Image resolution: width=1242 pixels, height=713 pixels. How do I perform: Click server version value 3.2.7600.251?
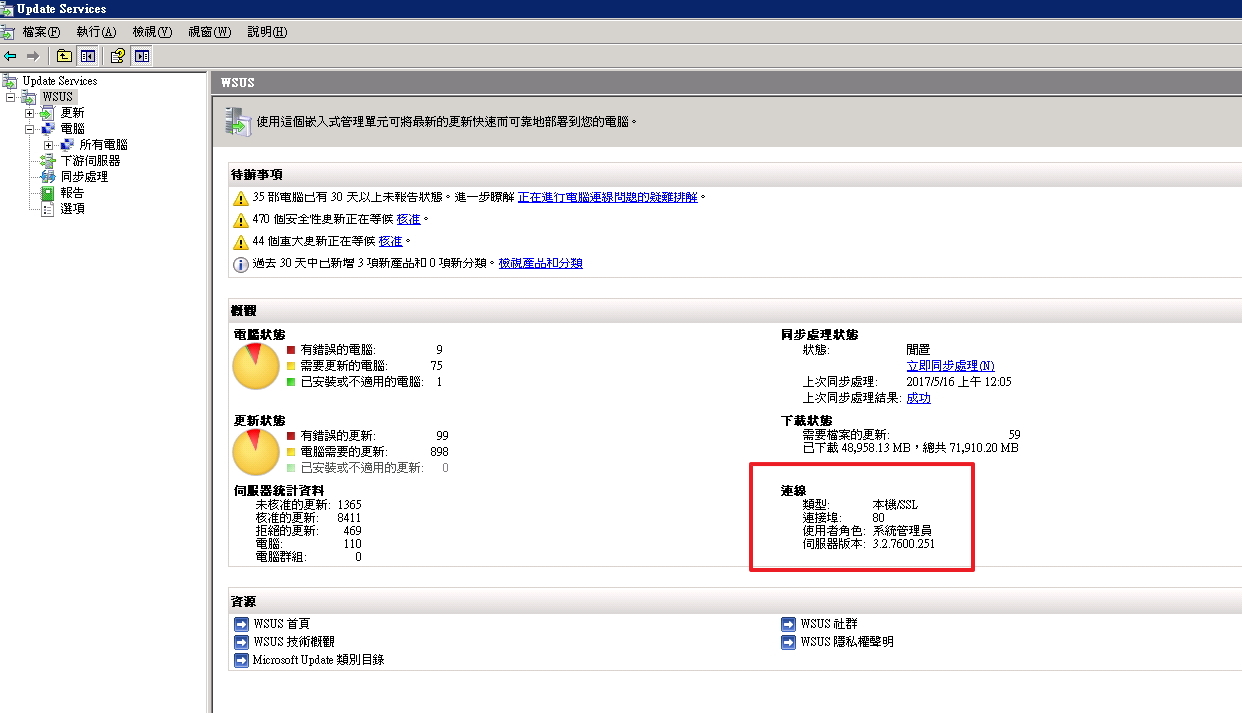(x=904, y=544)
